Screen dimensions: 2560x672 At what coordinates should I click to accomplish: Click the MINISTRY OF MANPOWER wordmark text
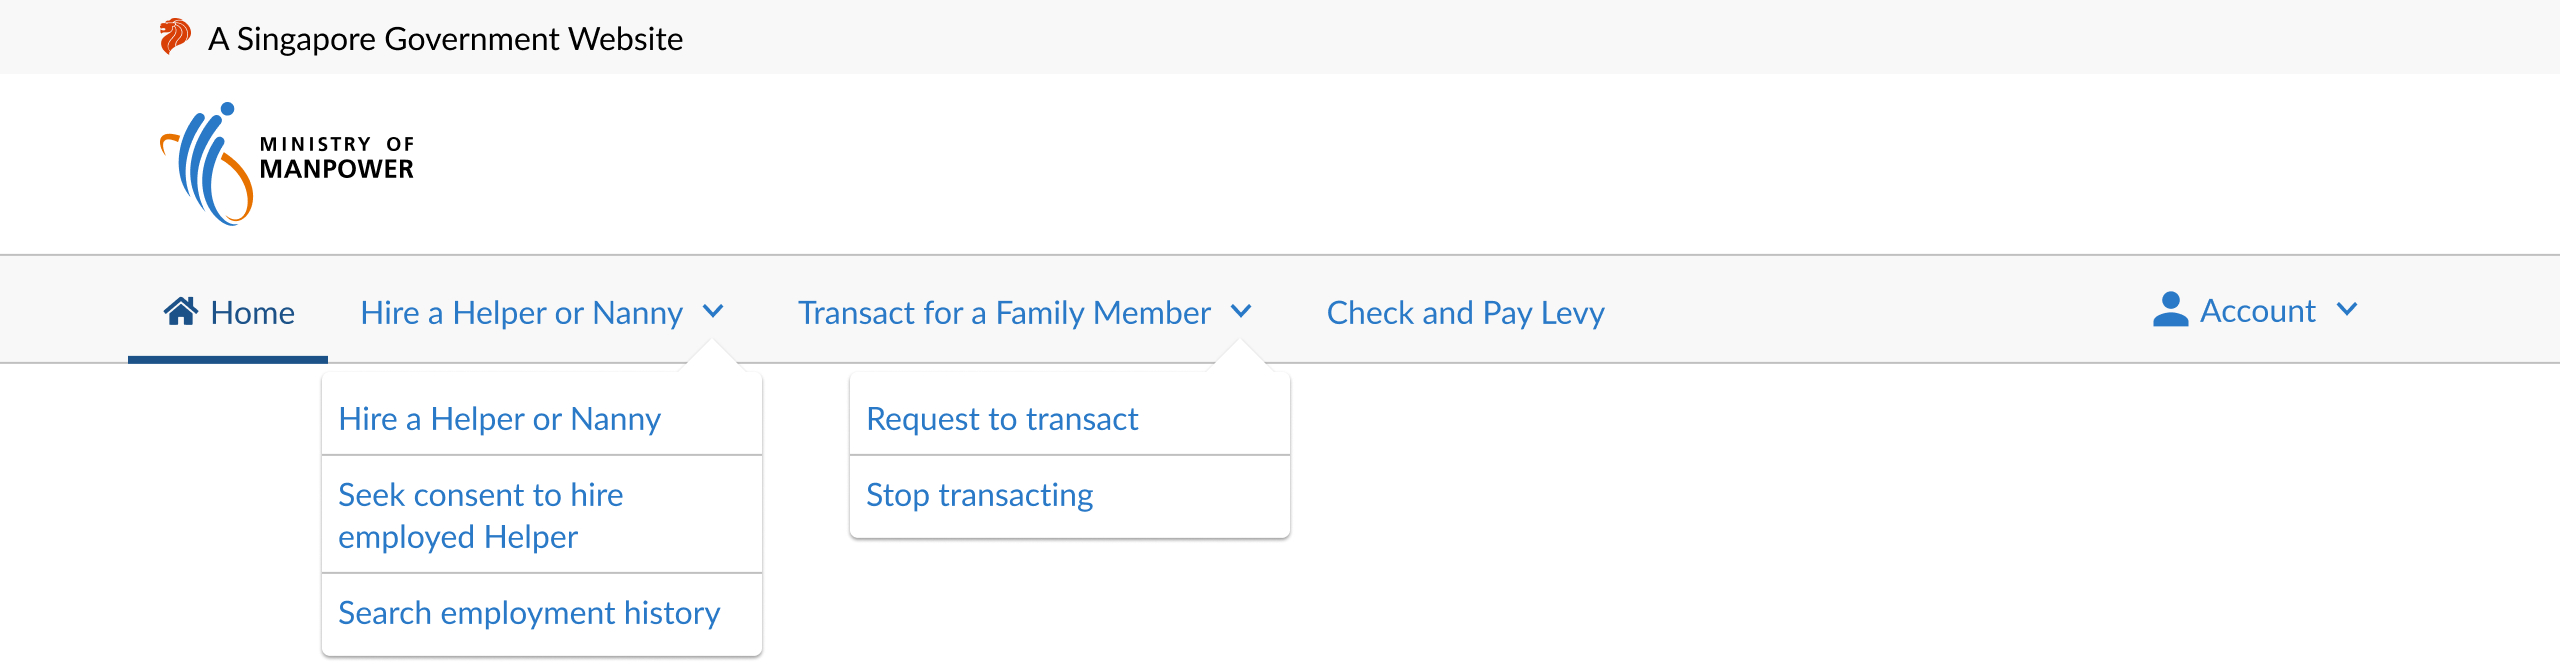coord(337,158)
